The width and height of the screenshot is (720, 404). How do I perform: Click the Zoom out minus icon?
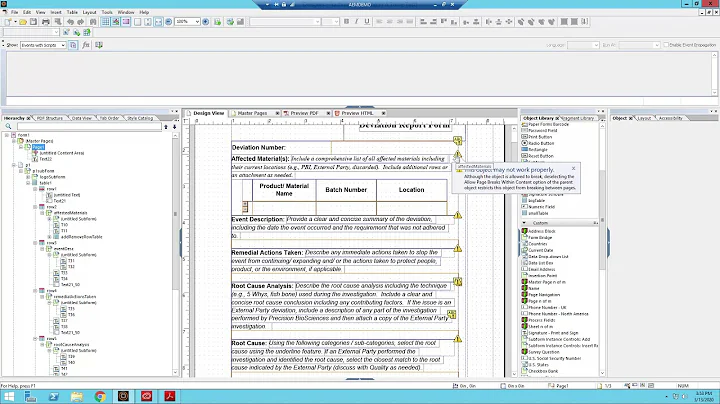pyautogui.click(x=169, y=22)
